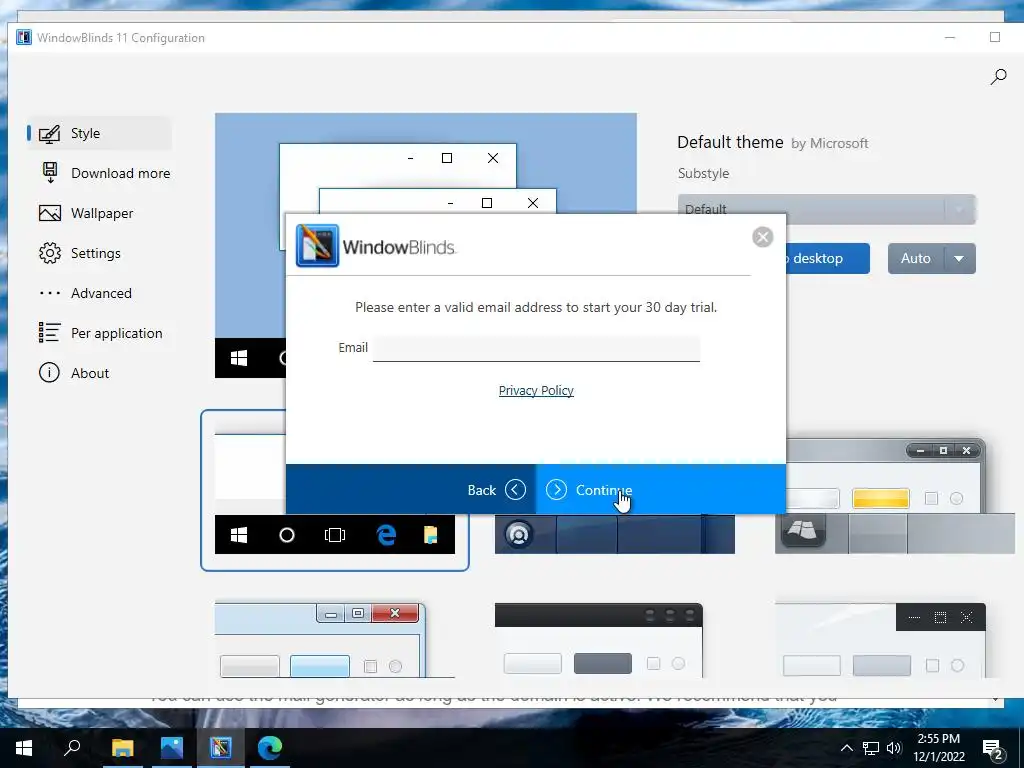Click the WindowBlinds logo icon in dialog

point(317,246)
